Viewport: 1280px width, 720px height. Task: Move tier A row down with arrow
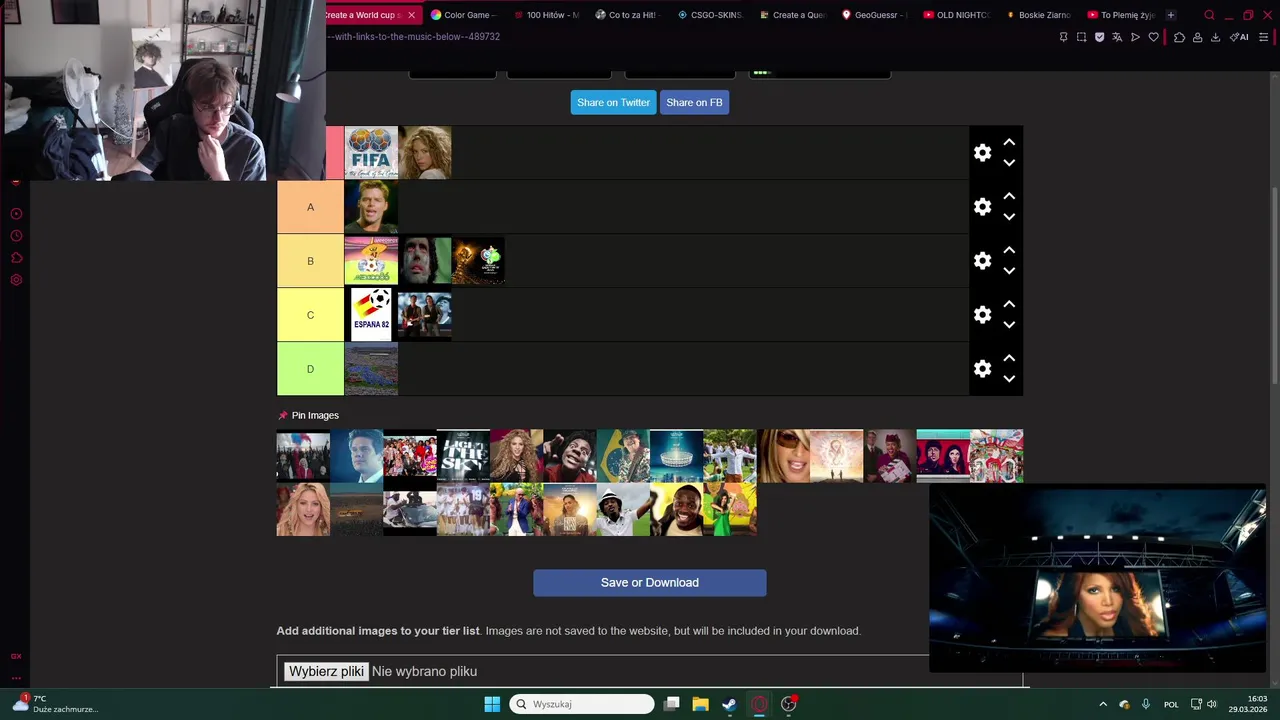coord(1009,217)
